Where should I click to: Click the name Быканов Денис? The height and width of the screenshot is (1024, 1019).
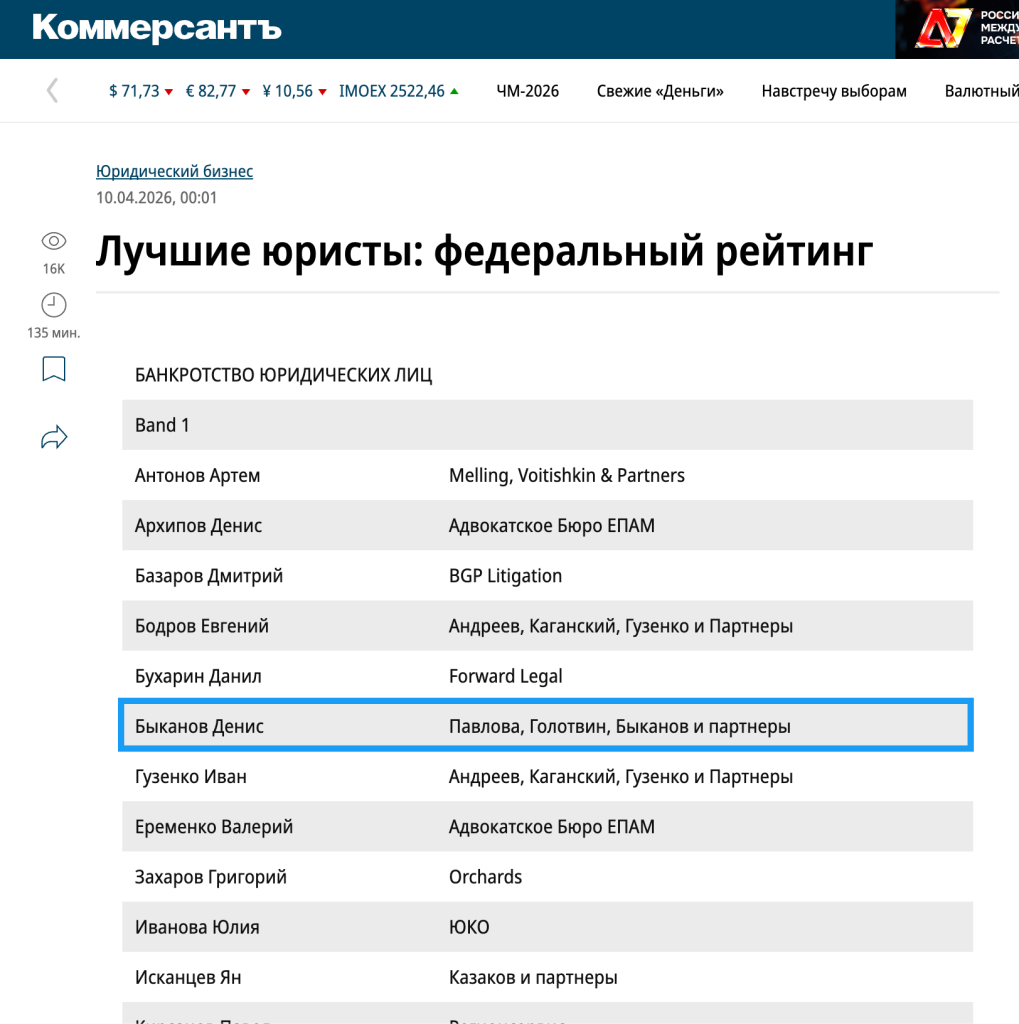click(x=199, y=726)
